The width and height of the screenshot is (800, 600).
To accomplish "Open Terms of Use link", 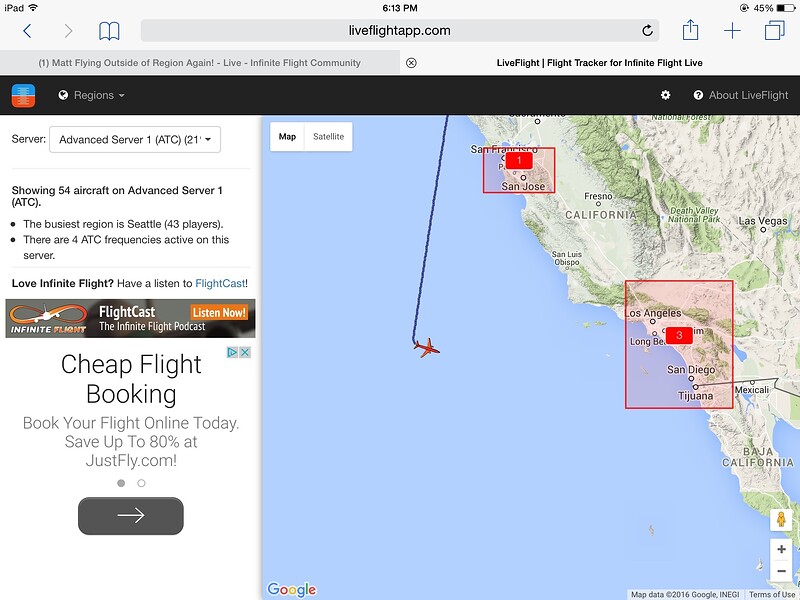I will pos(772,594).
